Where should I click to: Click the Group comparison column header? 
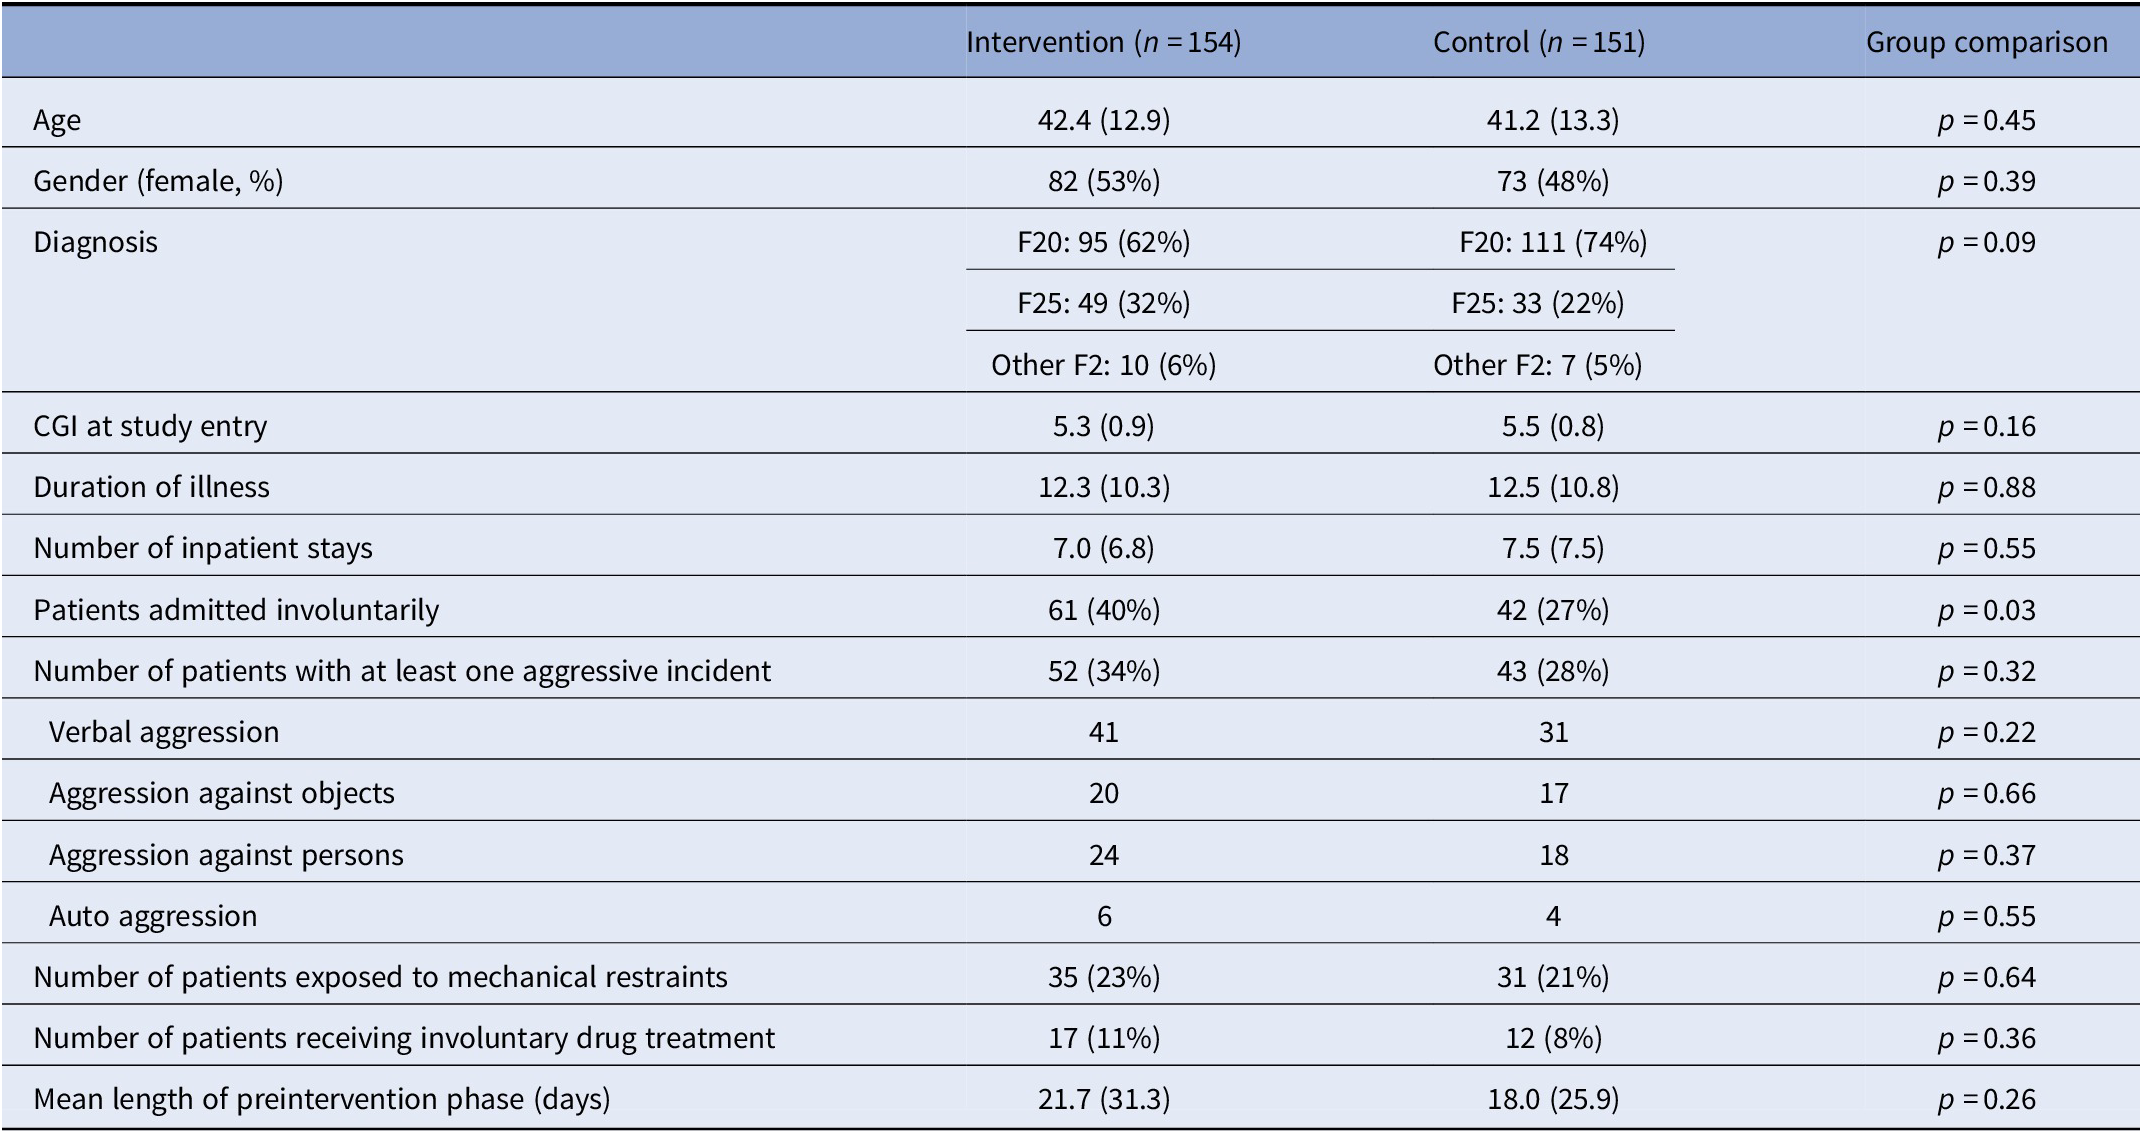[x=1986, y=42]
